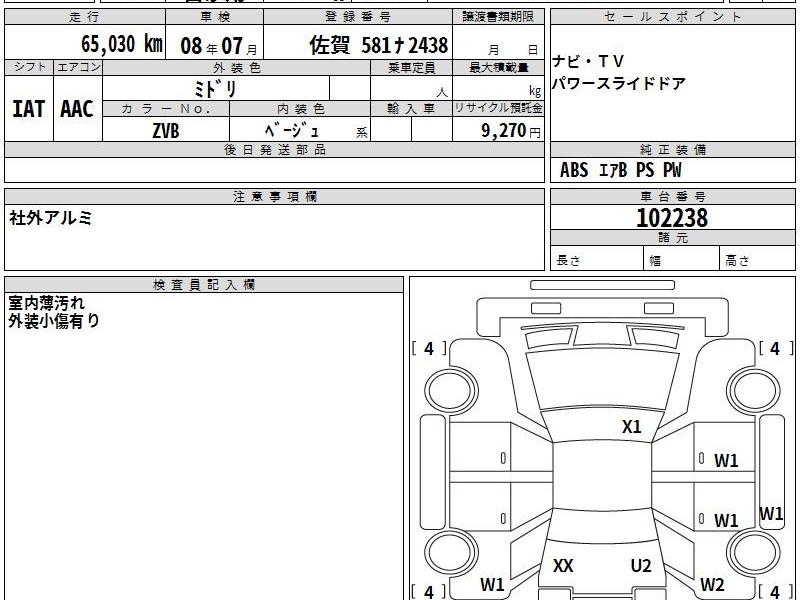This screenshot has width=800, height=600.
Task: Select the note 社外アルミ
Action: click(x=51, y=218)
